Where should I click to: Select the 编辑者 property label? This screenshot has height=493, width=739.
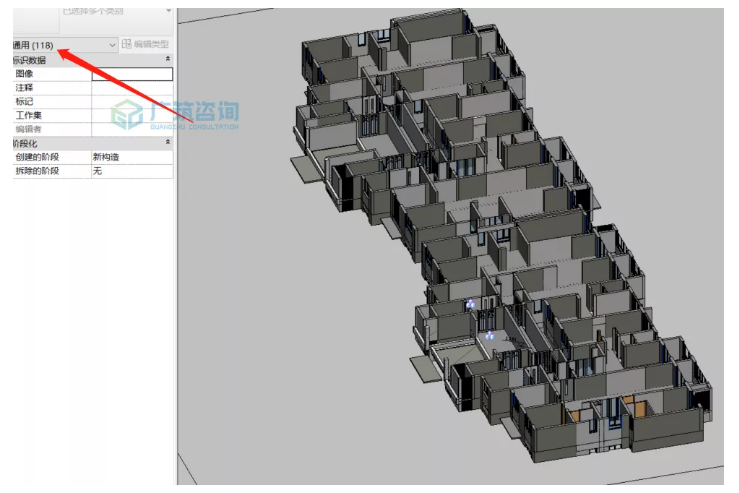pyautogui.click(x=28, y=129)
